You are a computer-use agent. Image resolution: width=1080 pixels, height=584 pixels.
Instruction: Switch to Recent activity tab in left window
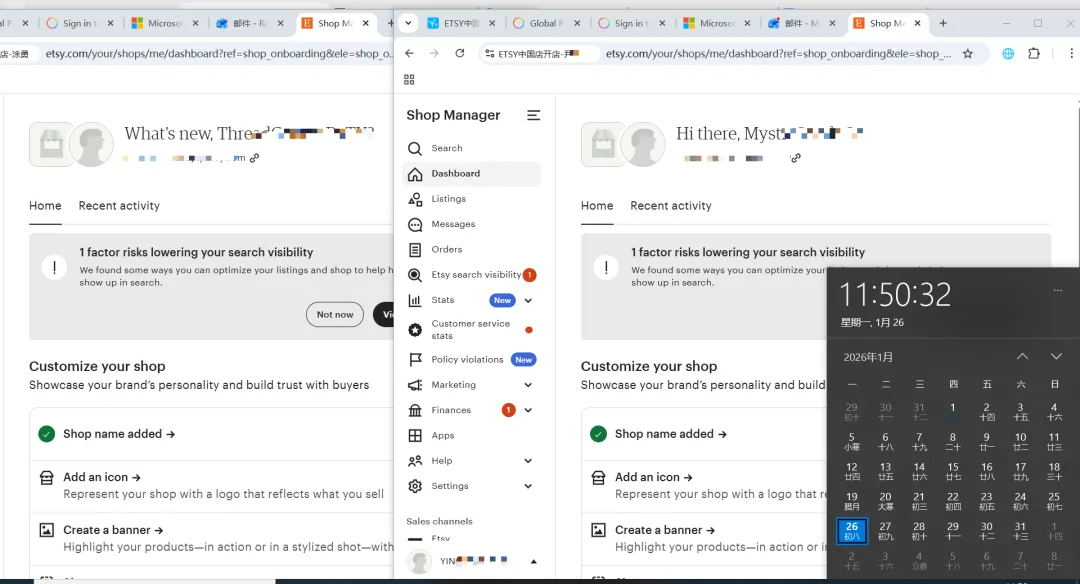tap(119, 206)
